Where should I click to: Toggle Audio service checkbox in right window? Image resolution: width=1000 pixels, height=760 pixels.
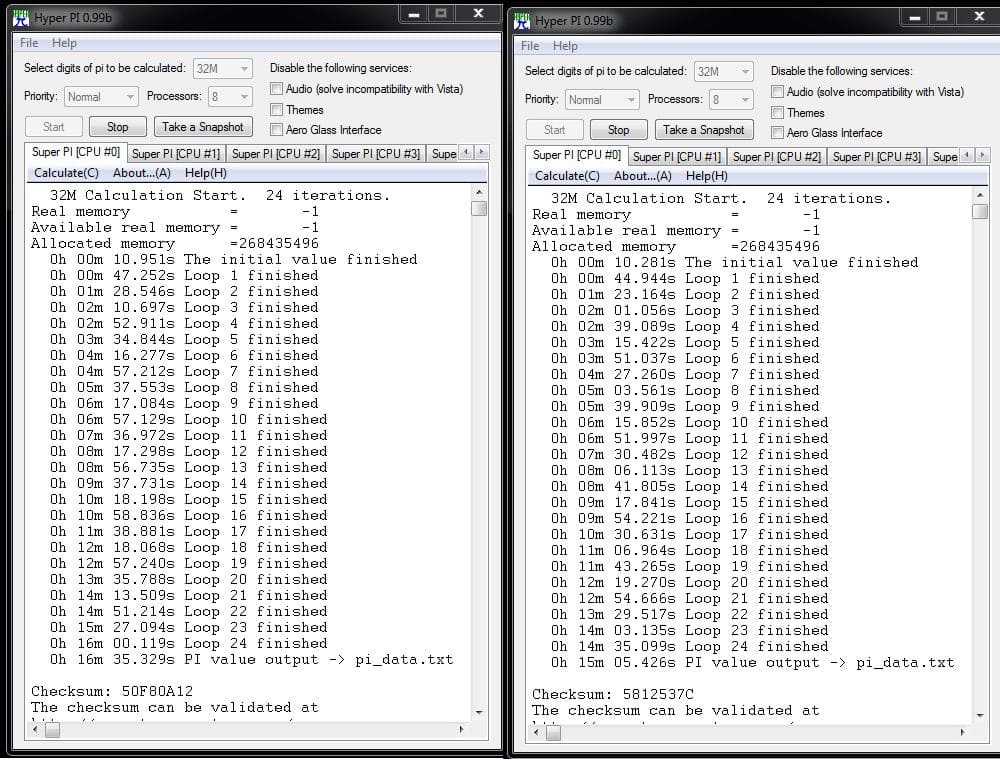(777, 92)
